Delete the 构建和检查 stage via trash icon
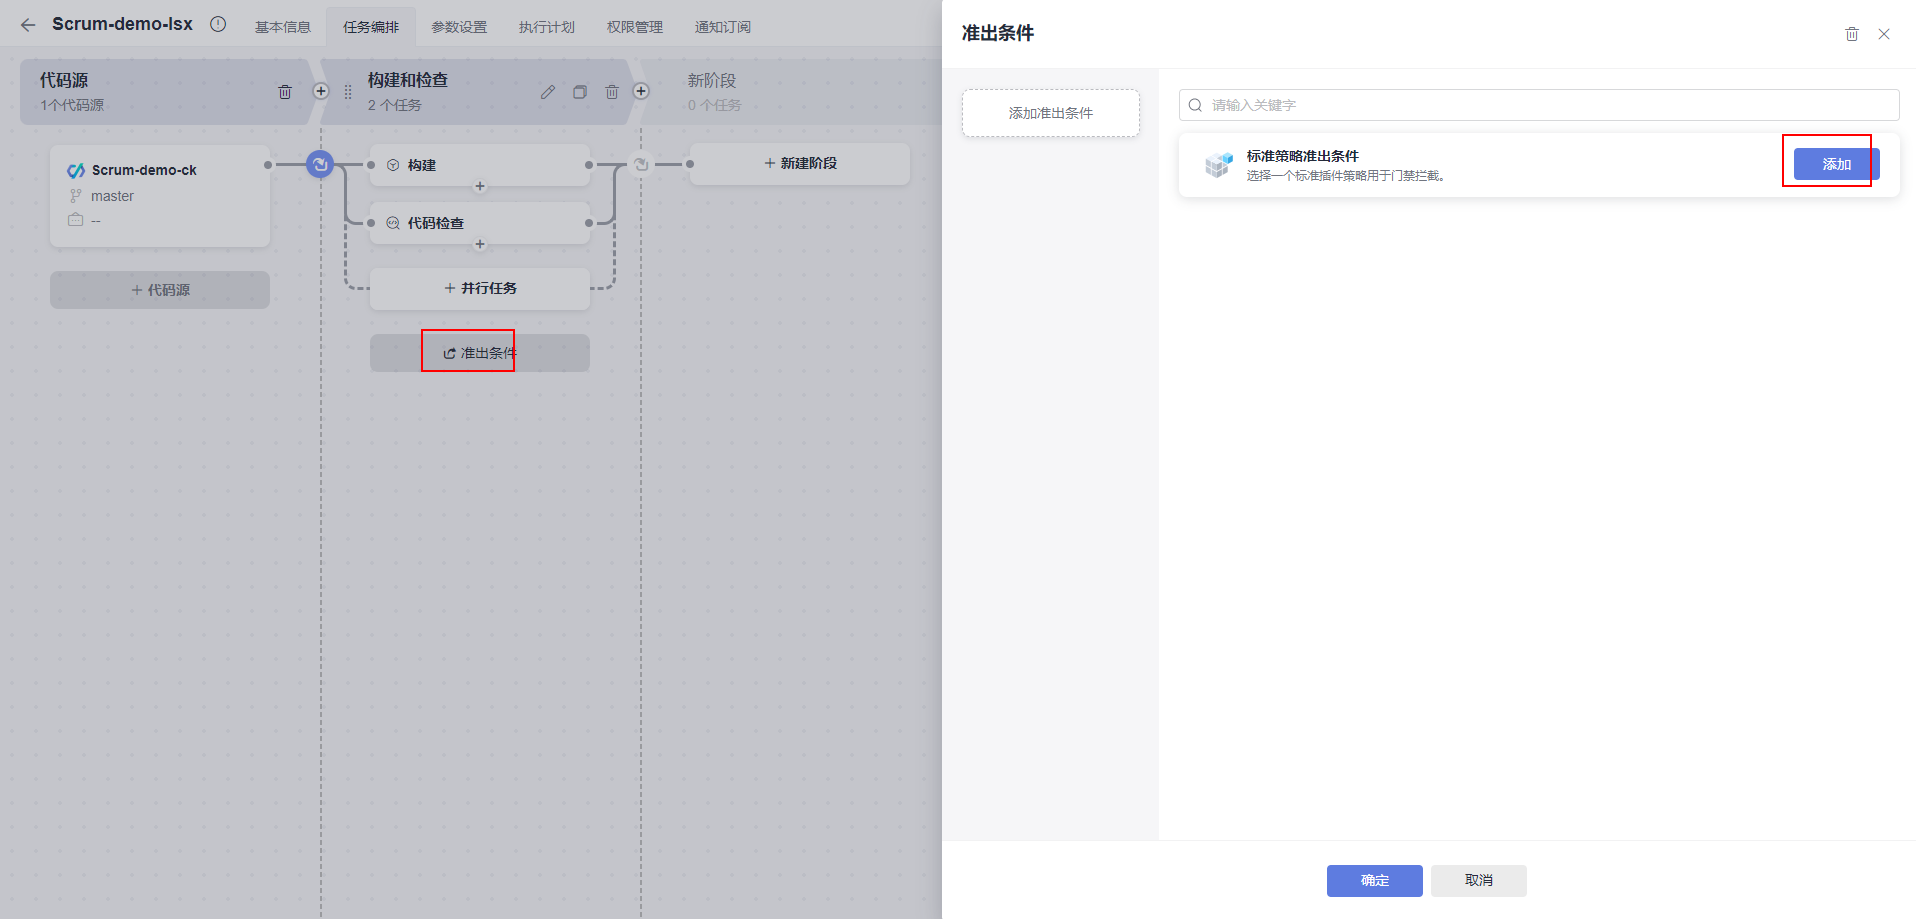 pyautogui.click(x=612, y=91)
